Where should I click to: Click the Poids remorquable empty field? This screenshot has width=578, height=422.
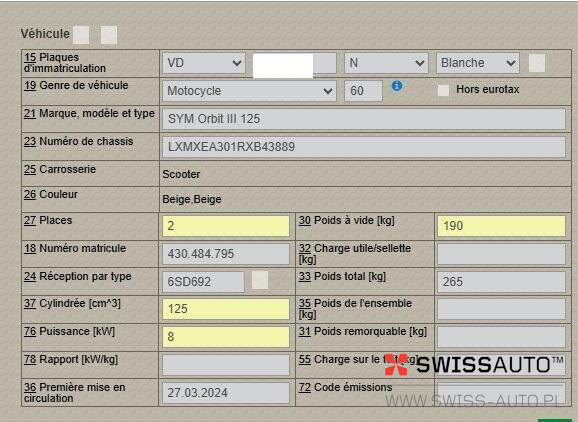pos(501,336)
